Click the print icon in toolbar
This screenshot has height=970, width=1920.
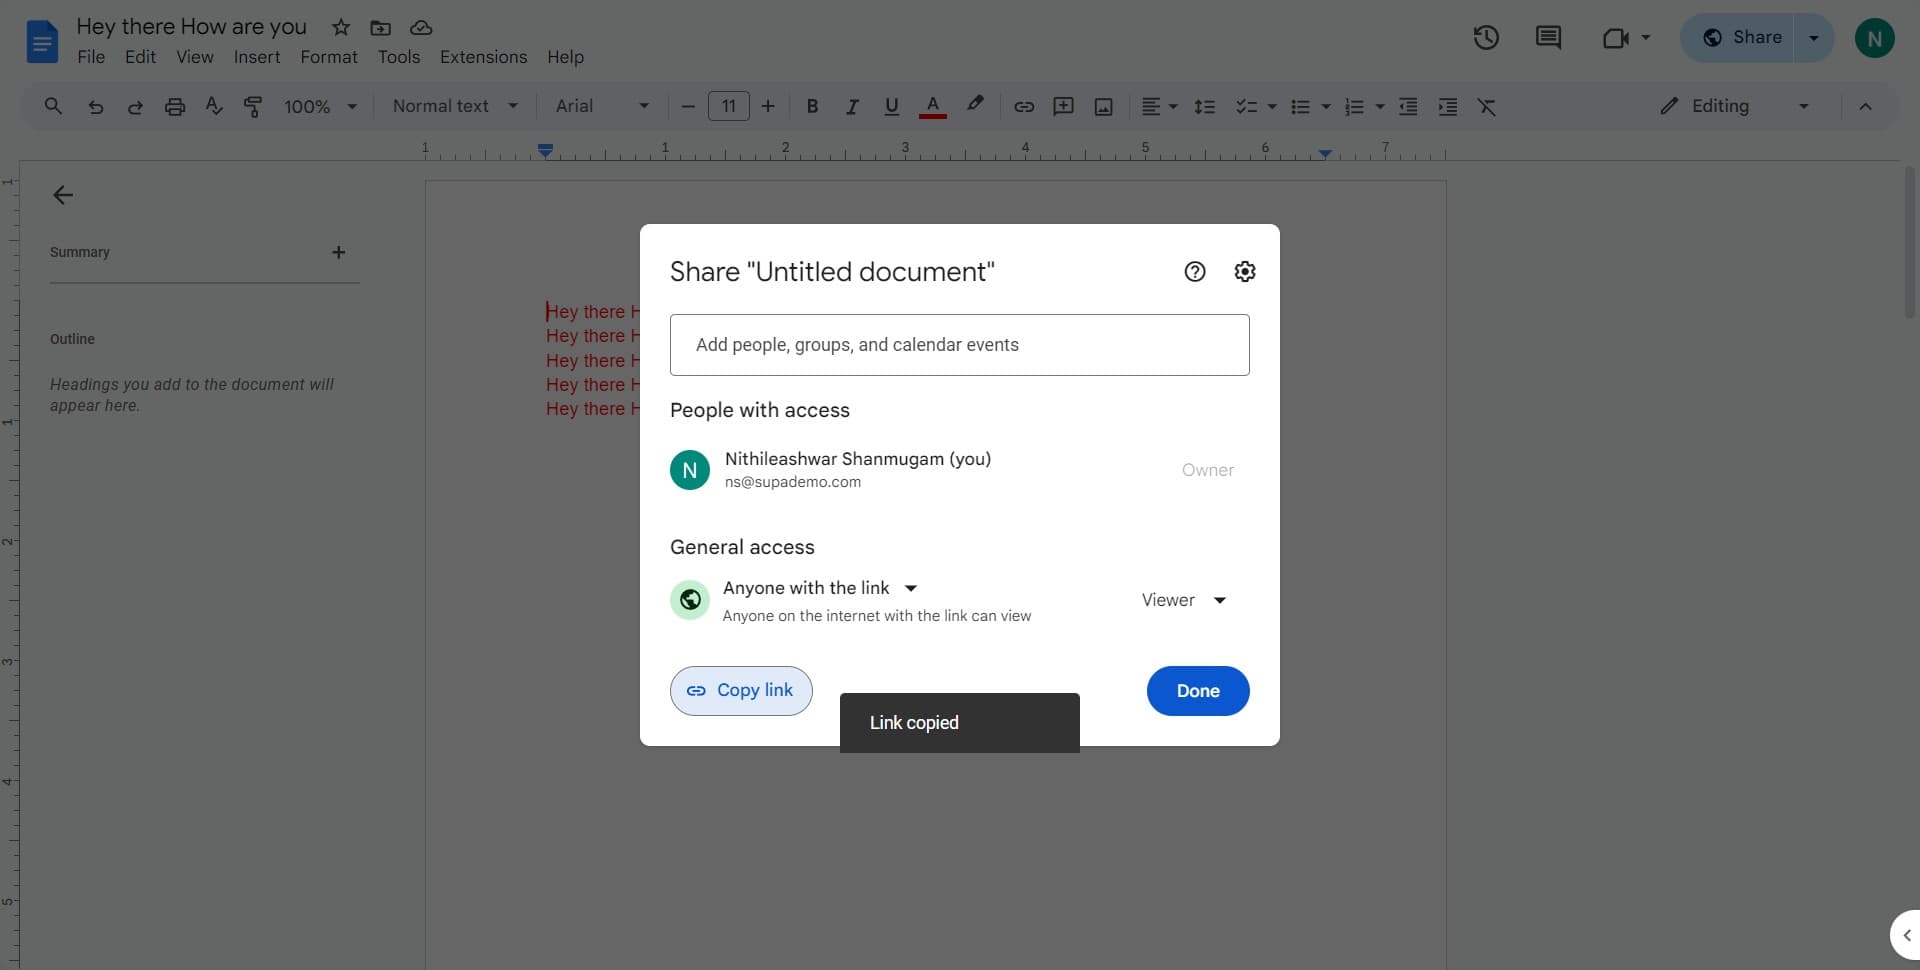[x=175, y=106]
